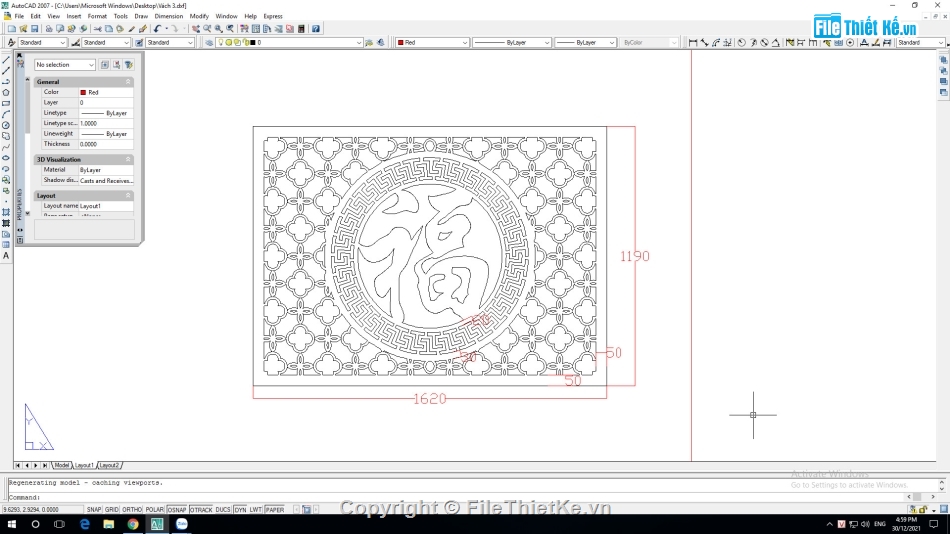Open the No selection dropdown

pos(65,64)
